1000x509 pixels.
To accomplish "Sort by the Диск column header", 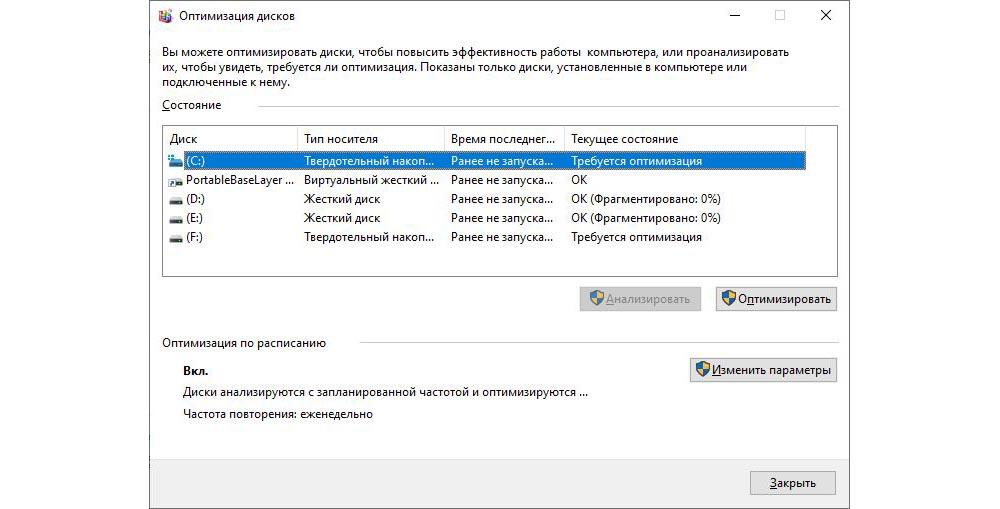I will click(x=230, y=138).
